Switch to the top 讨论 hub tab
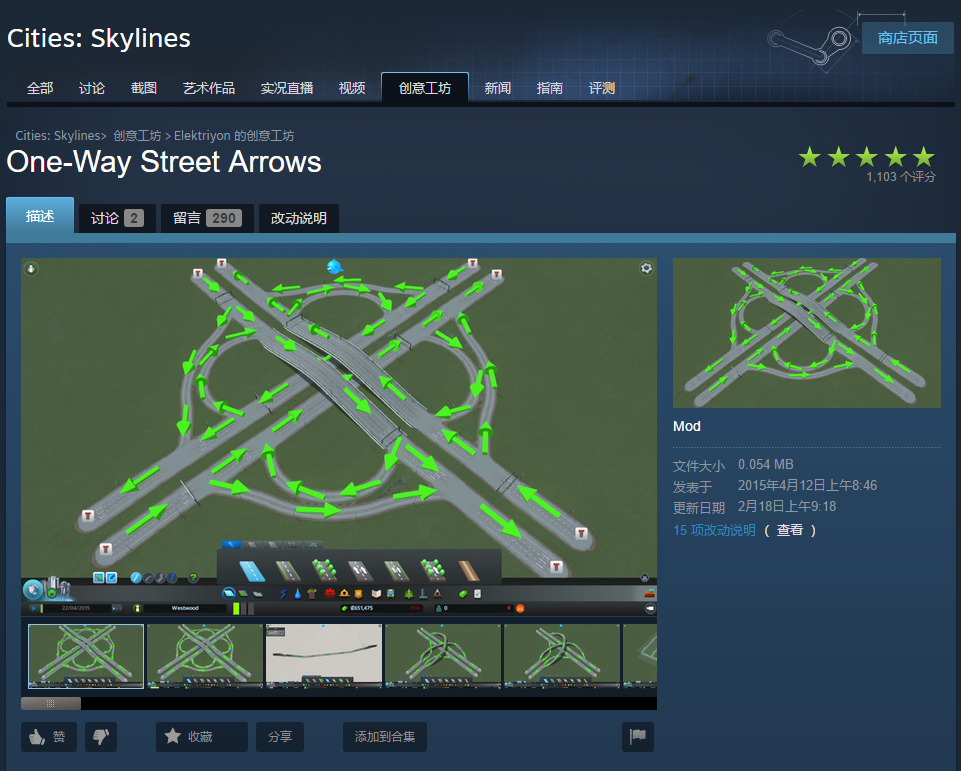The width and height of the screenshot is (961, 771). coord(92,88)
